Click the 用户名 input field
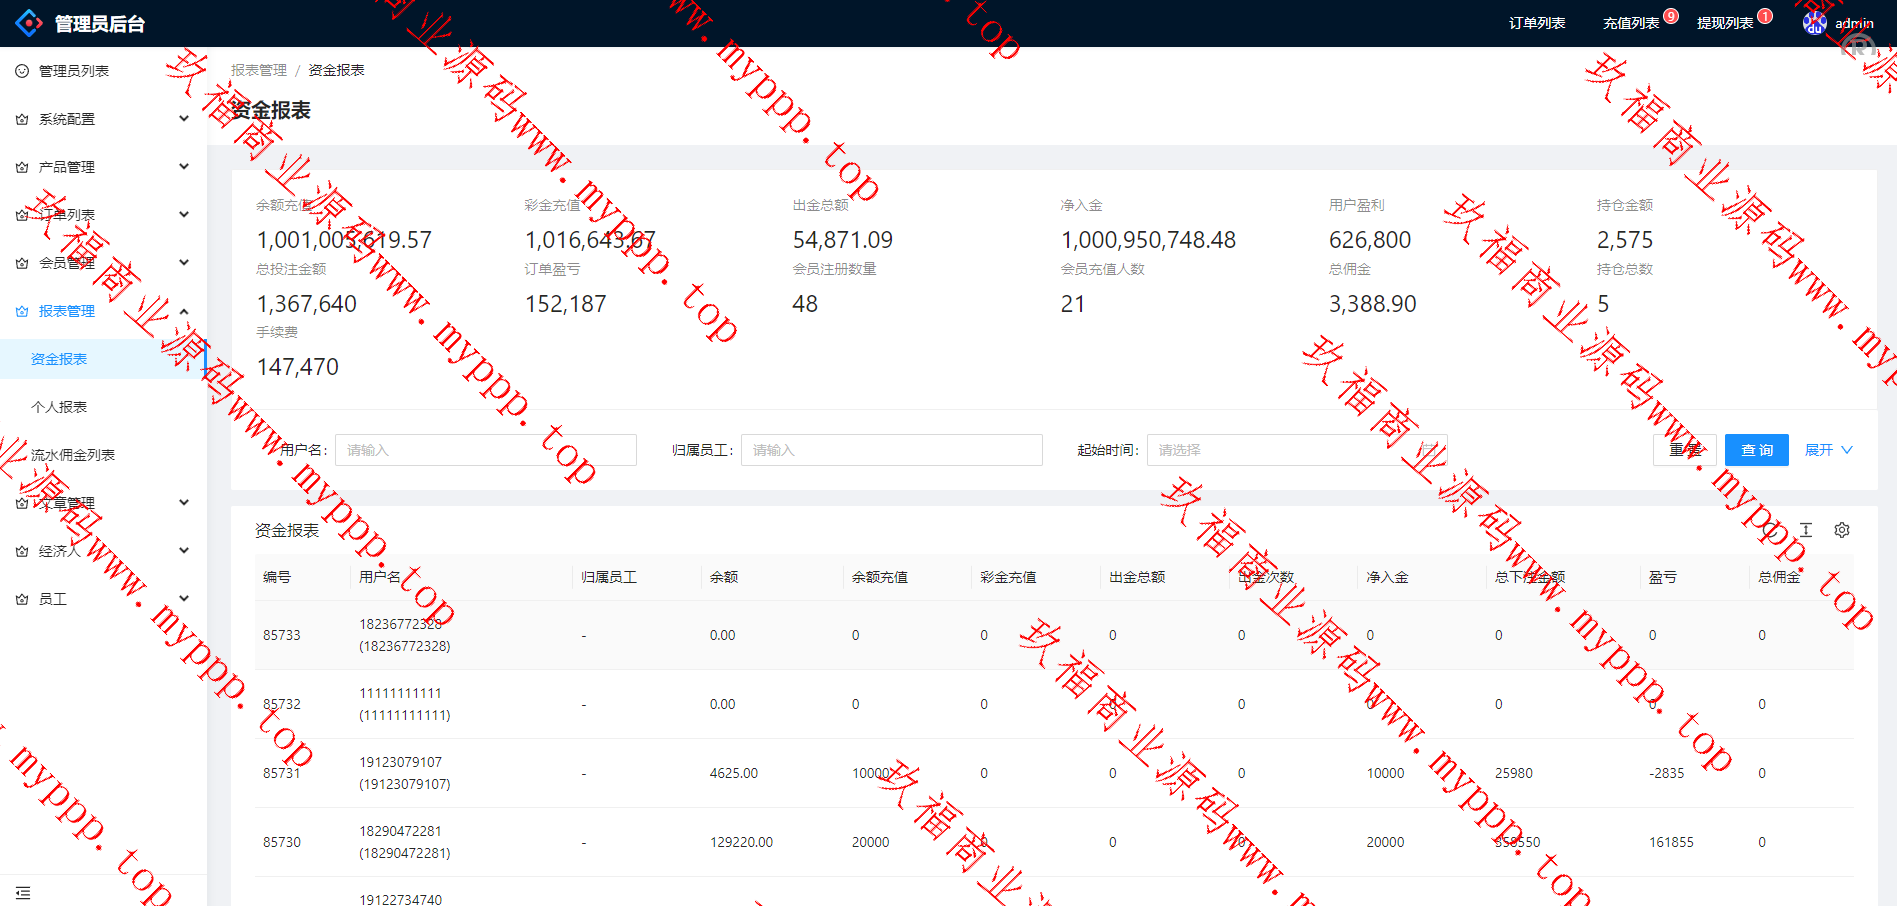1897x906 pixels. click(485, 450)
